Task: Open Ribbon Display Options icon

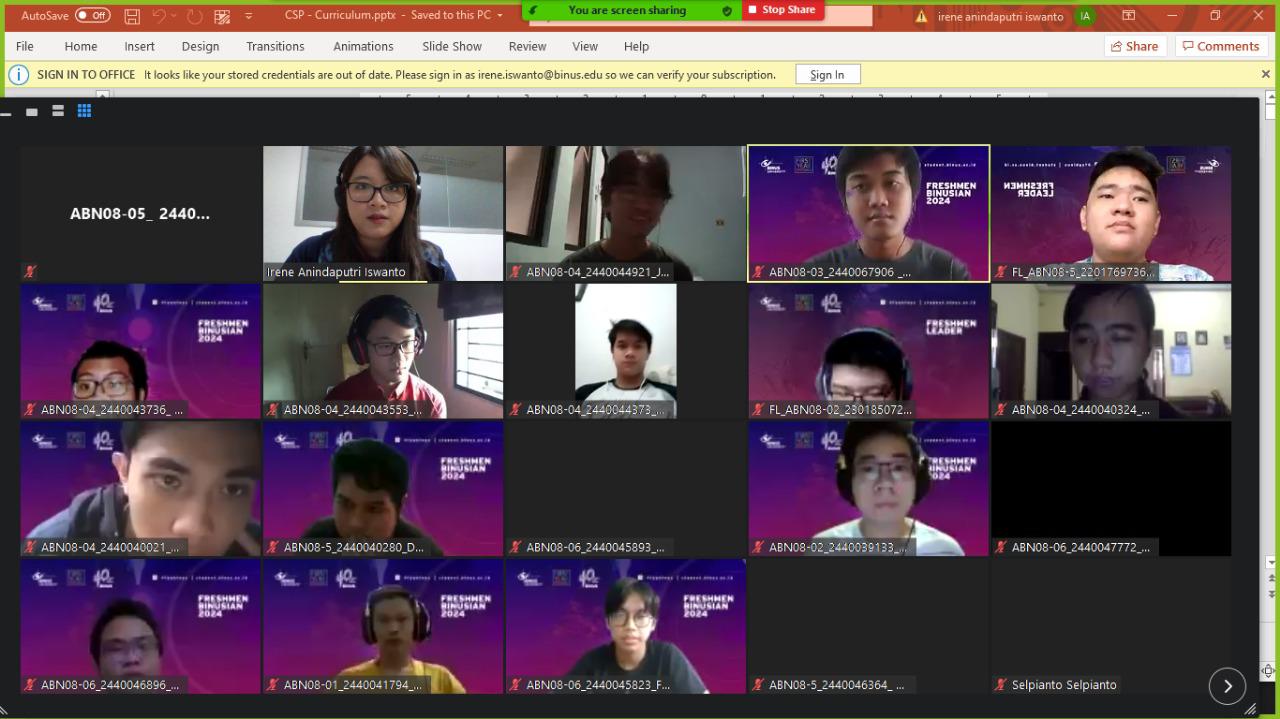Action: pyautogui.click(x=1128, y=16)
